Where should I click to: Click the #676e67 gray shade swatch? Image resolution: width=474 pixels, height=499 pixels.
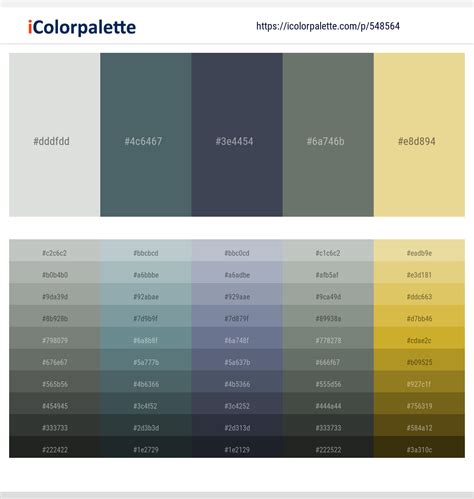click(x=55, y=360)
